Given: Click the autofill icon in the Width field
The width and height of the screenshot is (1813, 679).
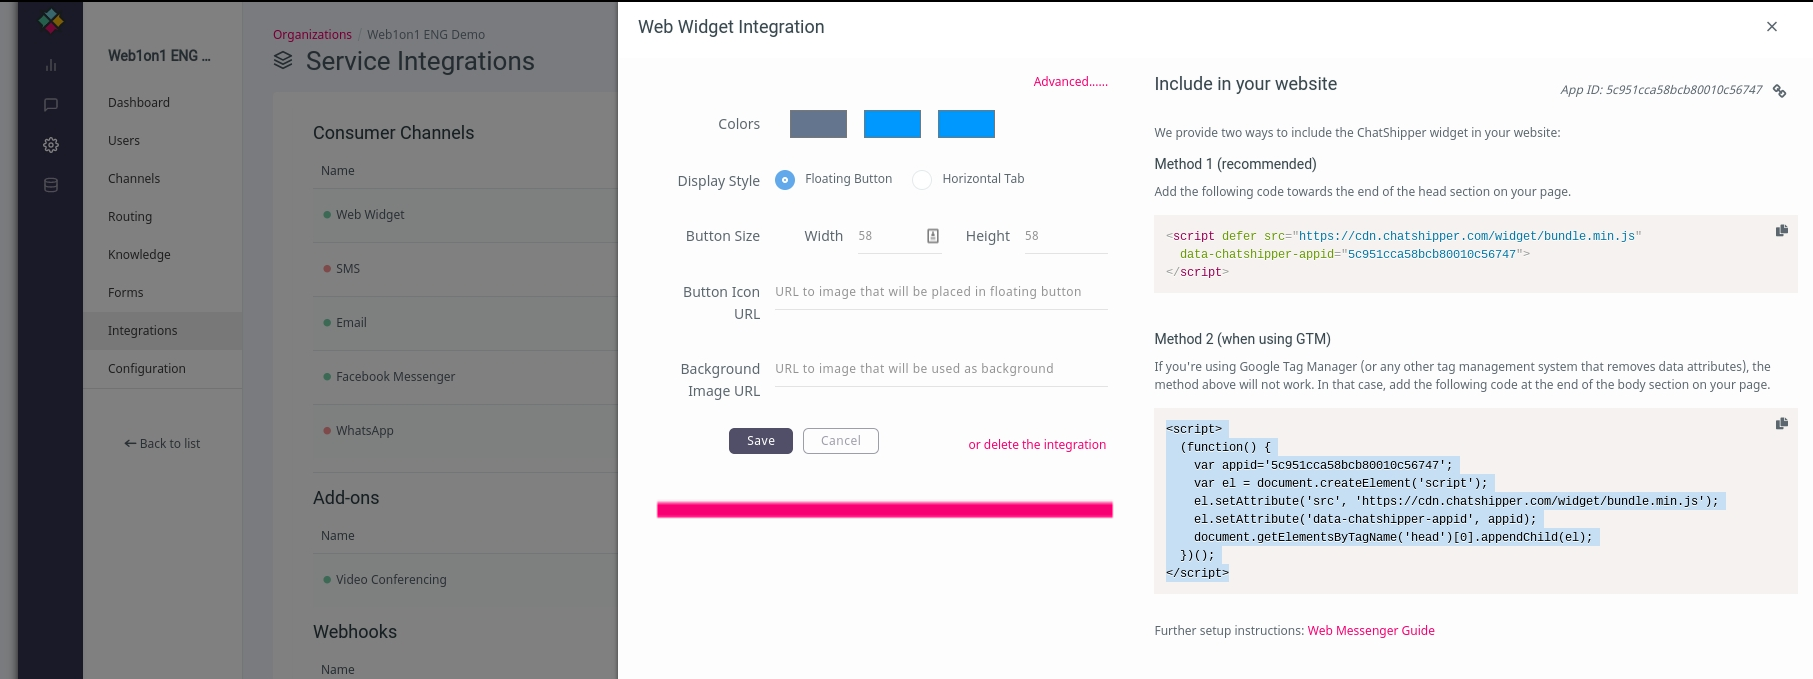Looking at the screenshot, I should click(x=933, y=236).
